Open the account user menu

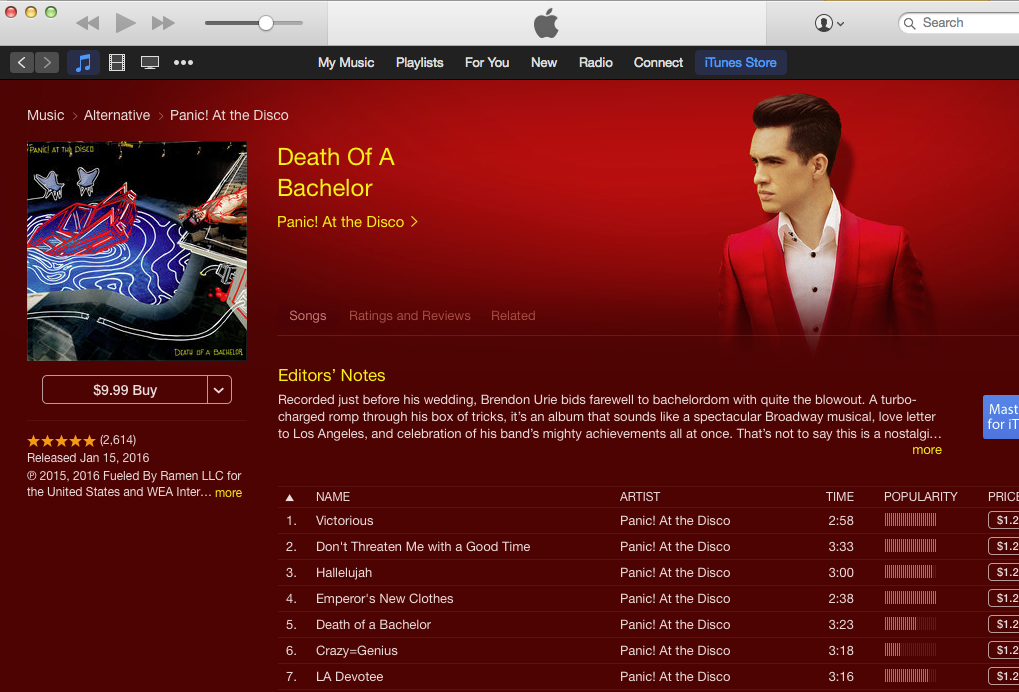tap(829, 23)
